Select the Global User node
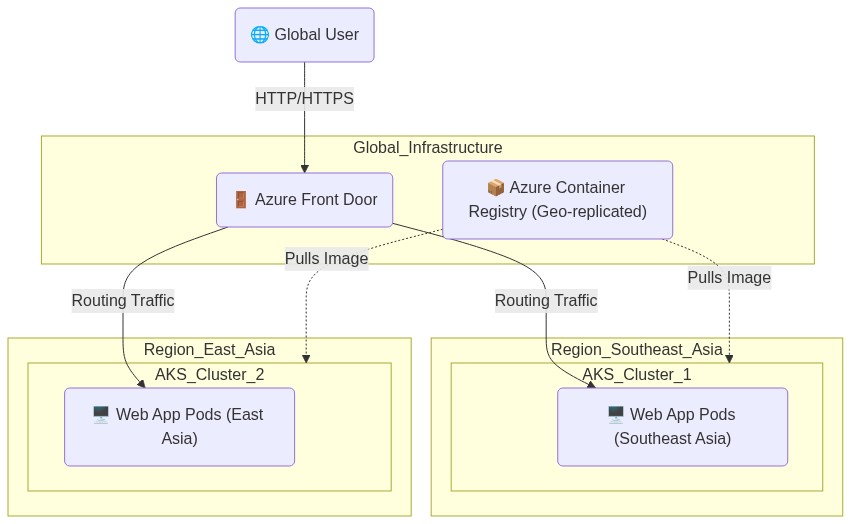 coord(304,35)
